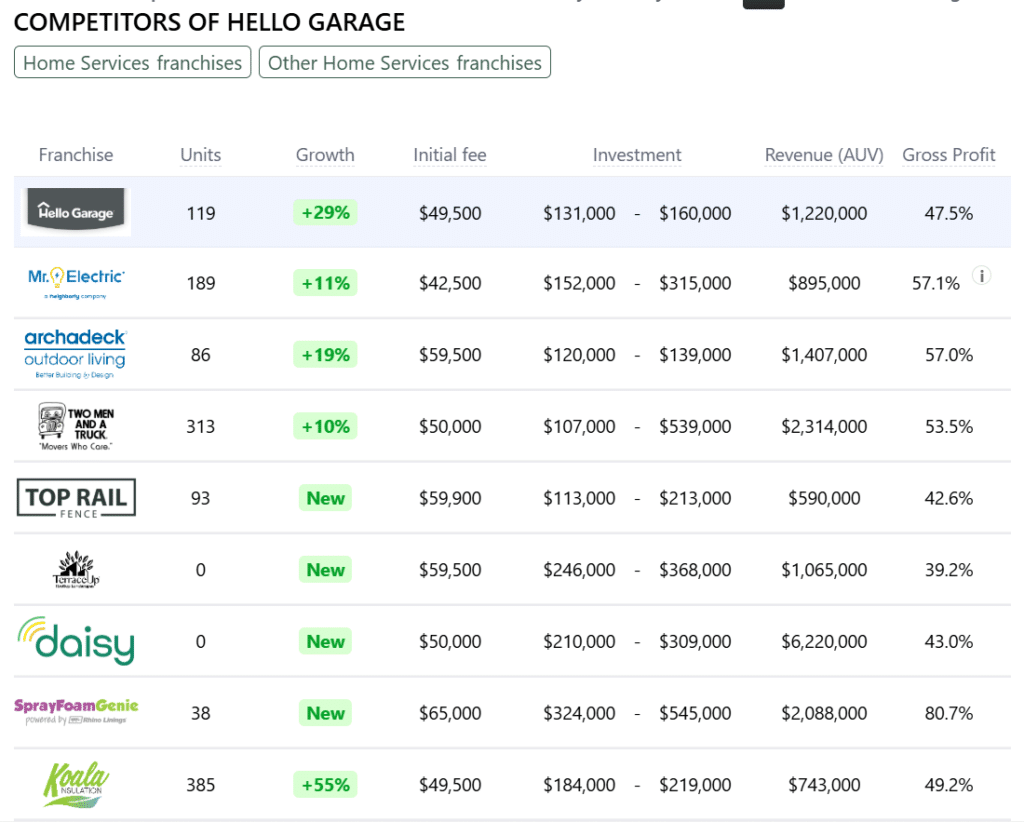The height and width of the screenshot is (822, 1024).
Task: Click the +55% growth badge
Action: coord(325,784)
